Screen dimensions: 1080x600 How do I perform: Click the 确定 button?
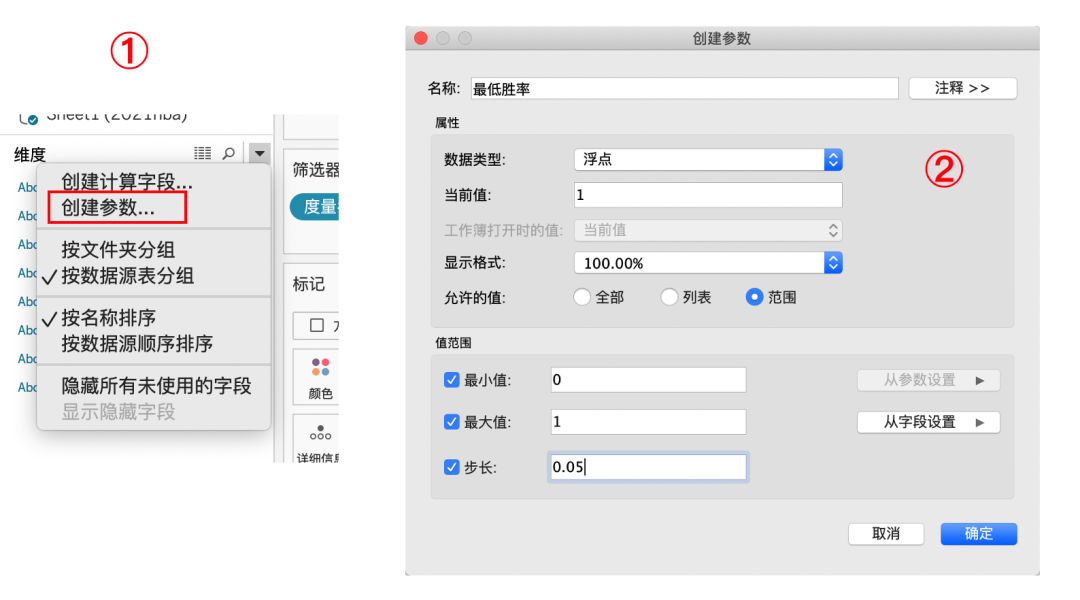click(x=979, y=534)
